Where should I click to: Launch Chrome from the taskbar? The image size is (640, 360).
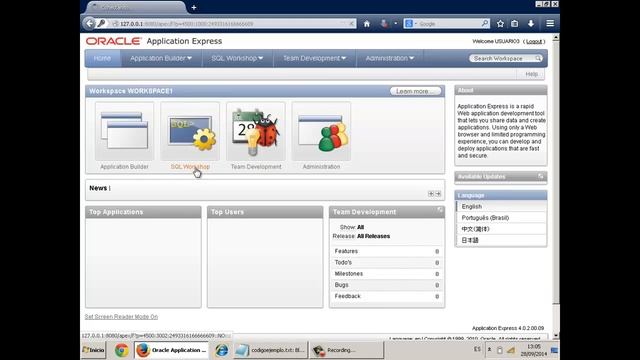pos(121,350)
